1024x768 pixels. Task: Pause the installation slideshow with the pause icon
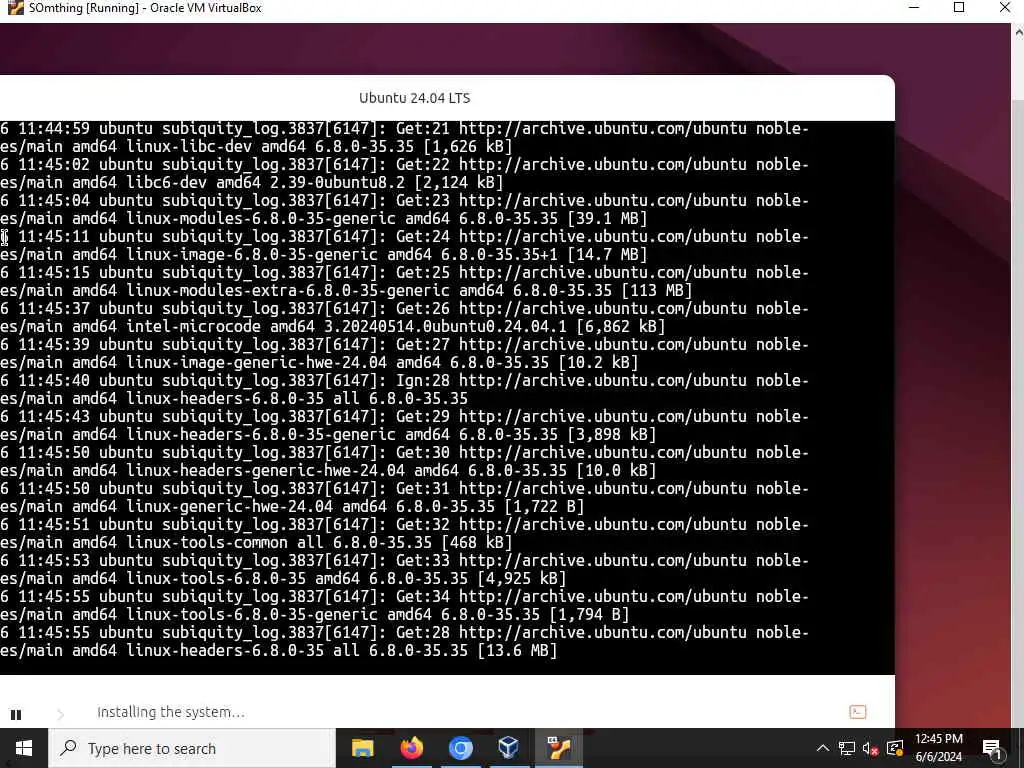(x=16, y=714)
